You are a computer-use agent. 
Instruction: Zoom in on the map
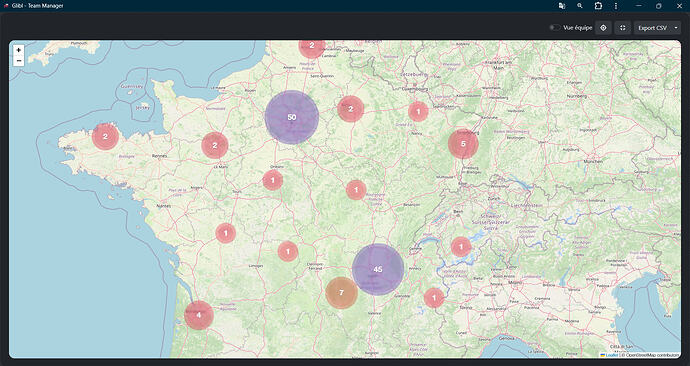tap(18, 50)
